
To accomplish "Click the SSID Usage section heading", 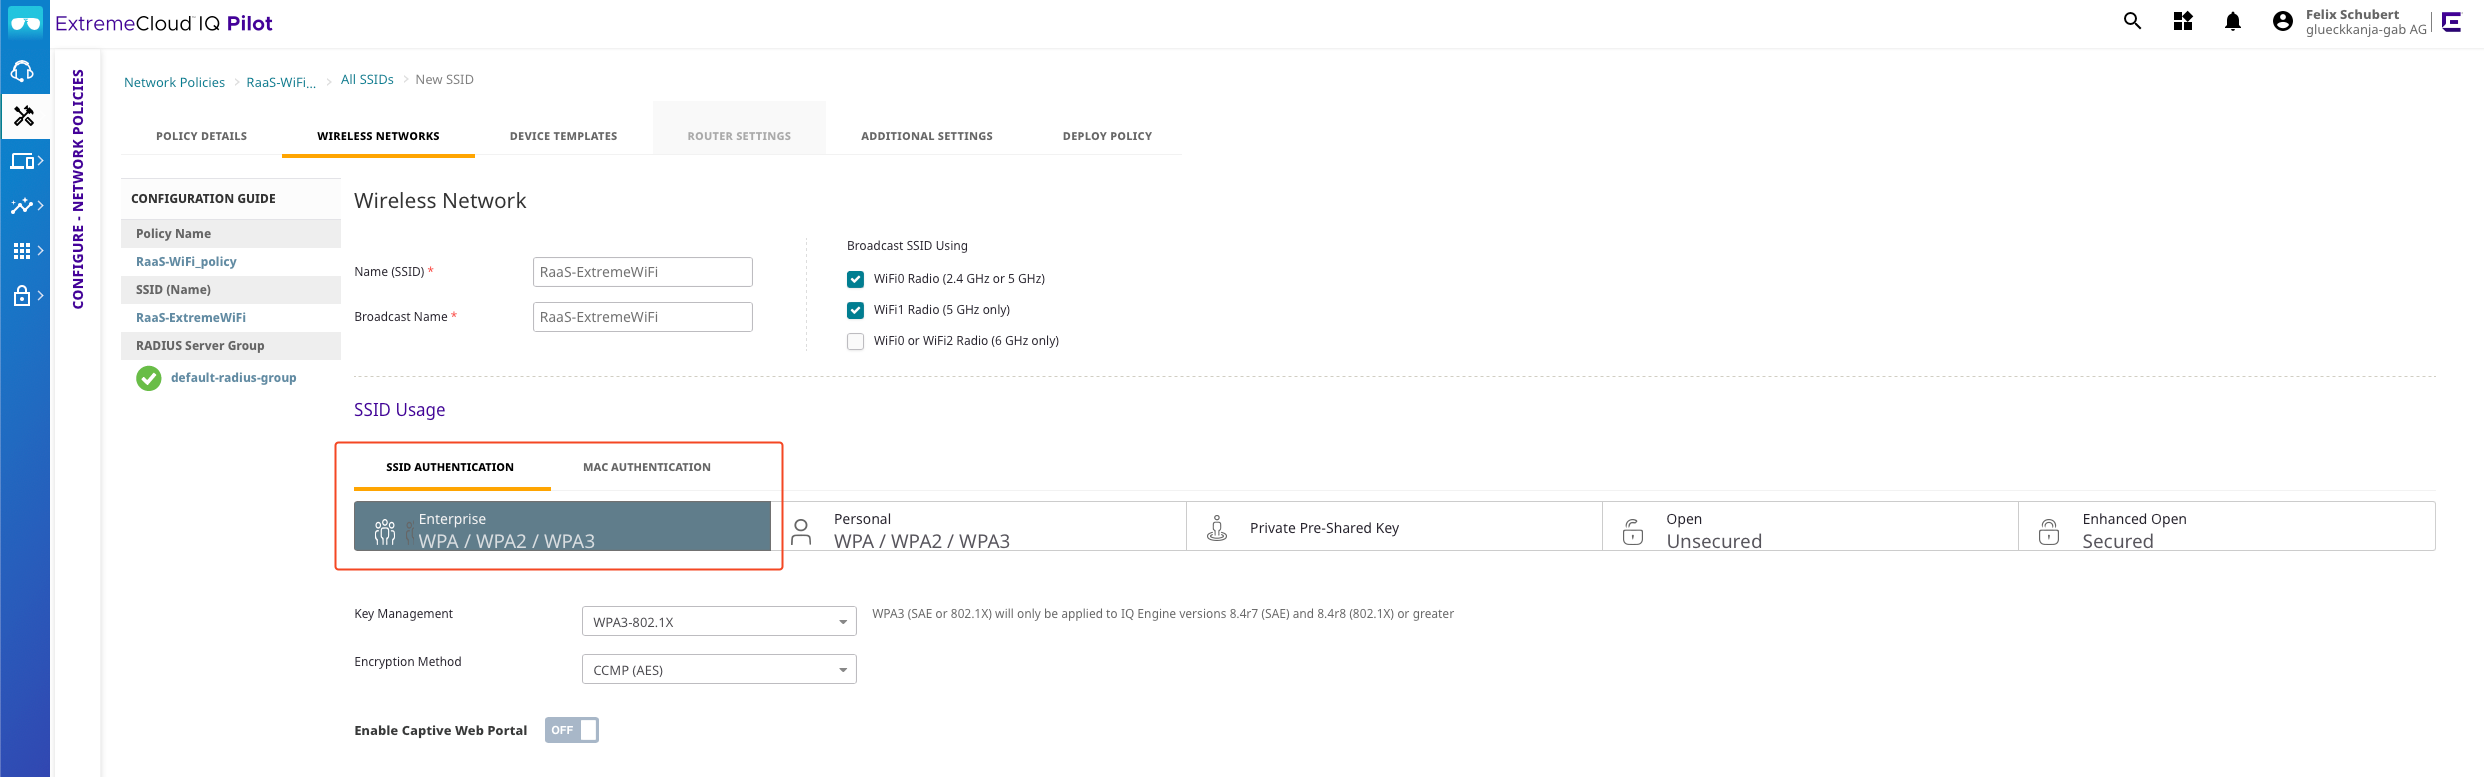I will click(400, 409).
